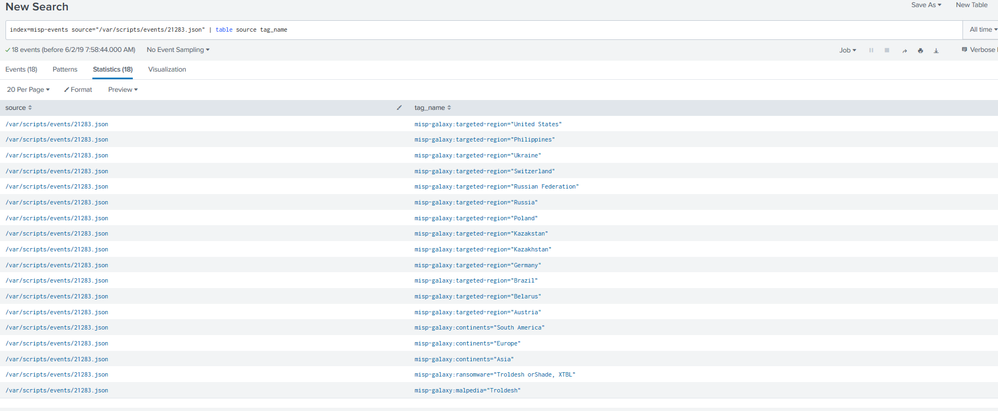
Task: Click into the search query bar
Action: pos(484,30)
